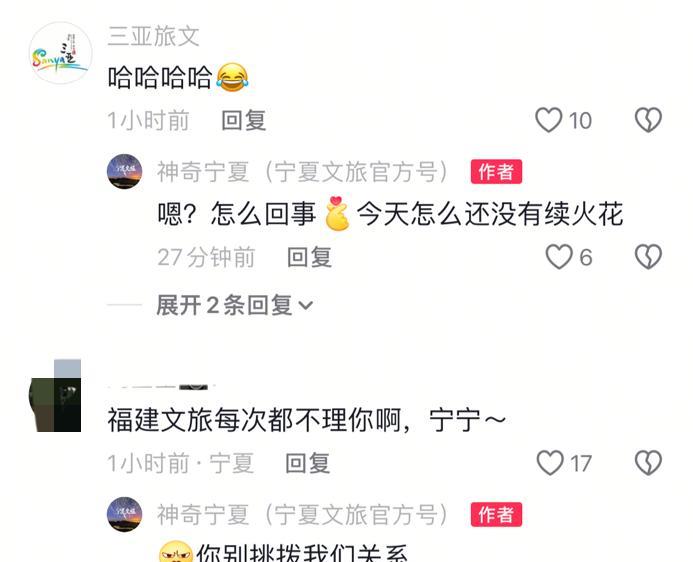Open second 神奇宁夏（宁夏文旅官方号）username at bottom
This screenshot has width=693, height=562.
pos(303,515)
